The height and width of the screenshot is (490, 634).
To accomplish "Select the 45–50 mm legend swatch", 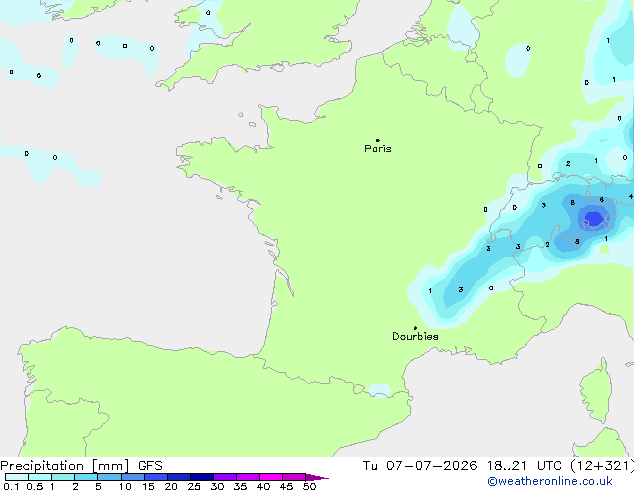I will tap(294, 477).
